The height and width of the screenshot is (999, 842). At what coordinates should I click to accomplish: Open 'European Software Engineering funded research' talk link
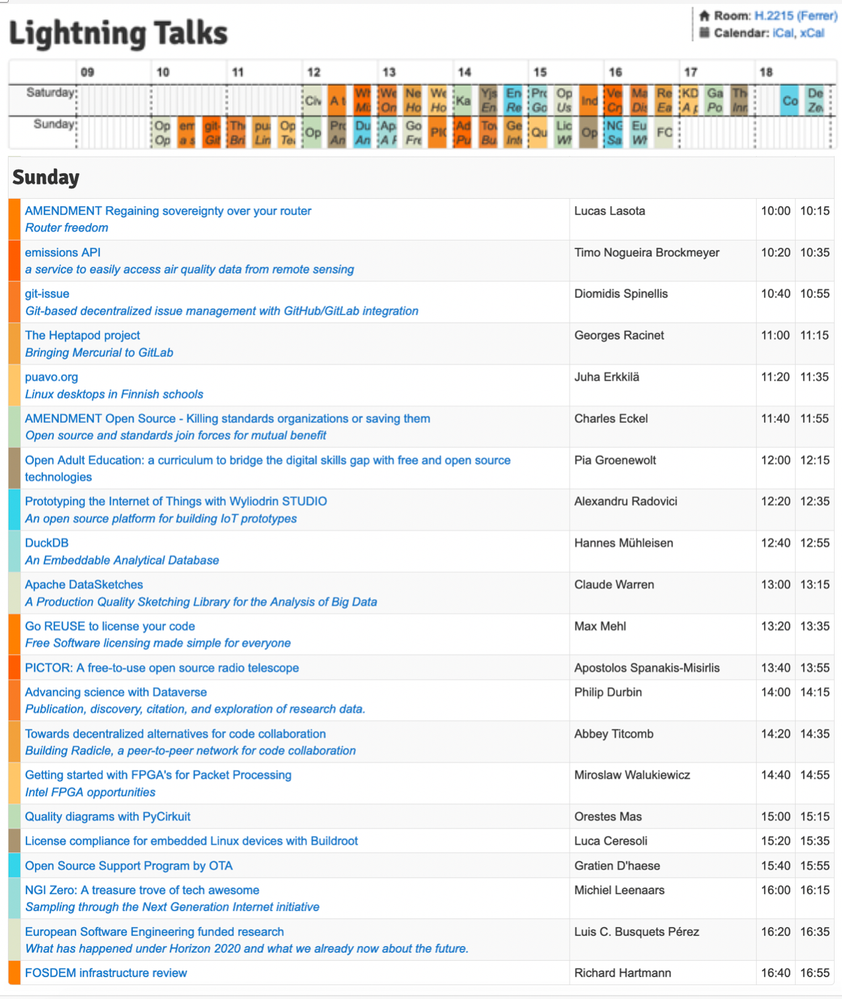[x=154, y=931]
